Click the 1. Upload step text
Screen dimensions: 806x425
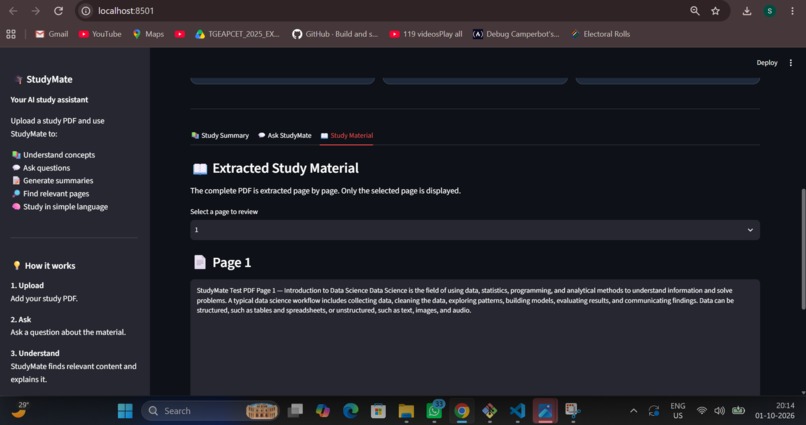[x=27, y=285]
